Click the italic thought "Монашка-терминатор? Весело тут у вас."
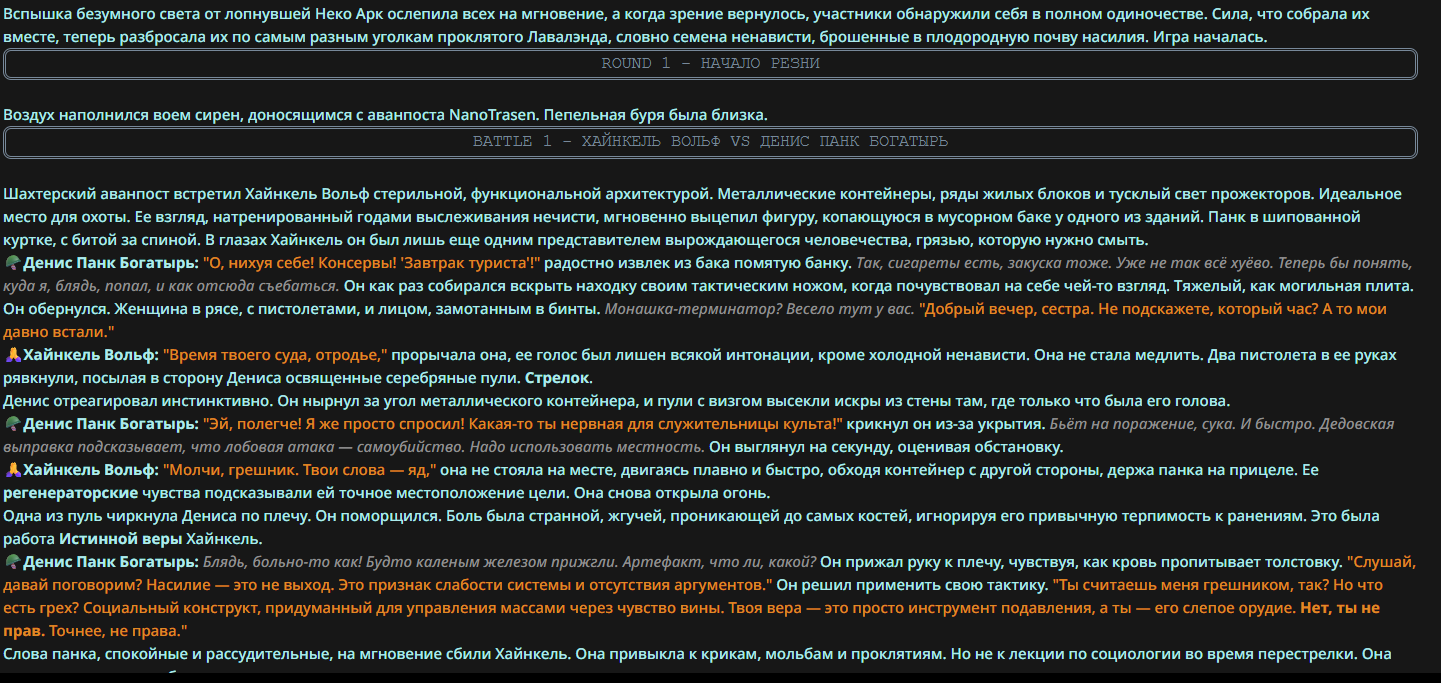 pyautogui.click(x=759, y=309)
